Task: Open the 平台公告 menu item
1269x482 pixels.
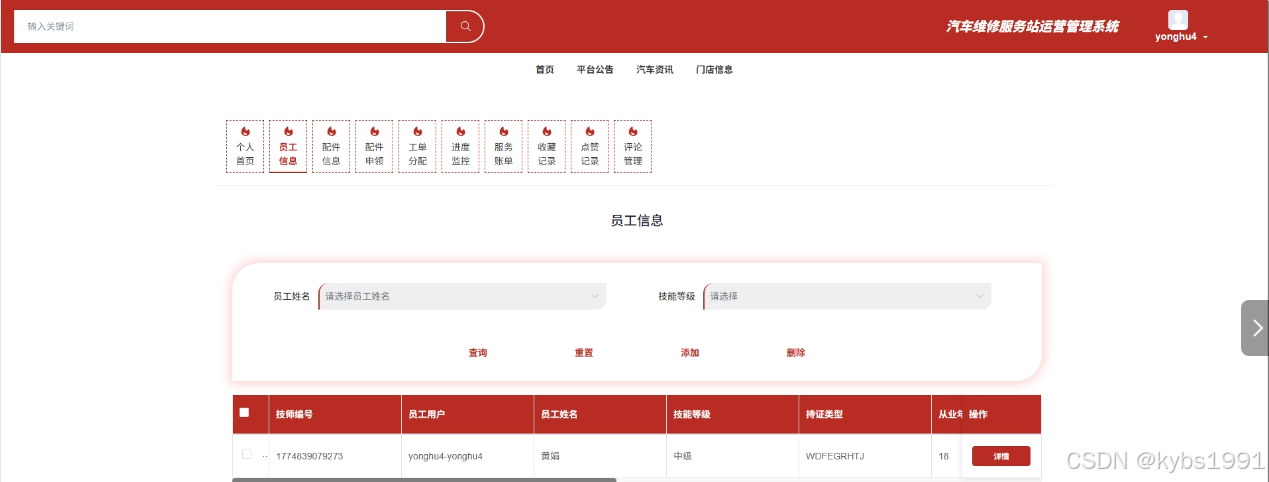Action: pos(595,70)
